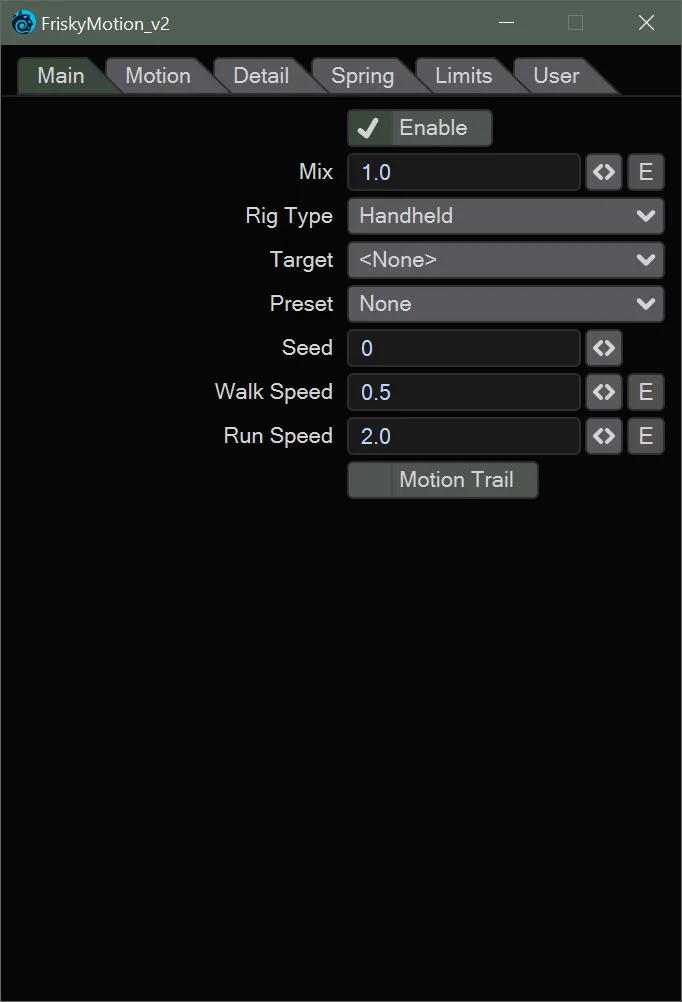This screenshot has height=1002, width=682.
Task: Open the Rig Type dropdown
Action: pos(505,216)
